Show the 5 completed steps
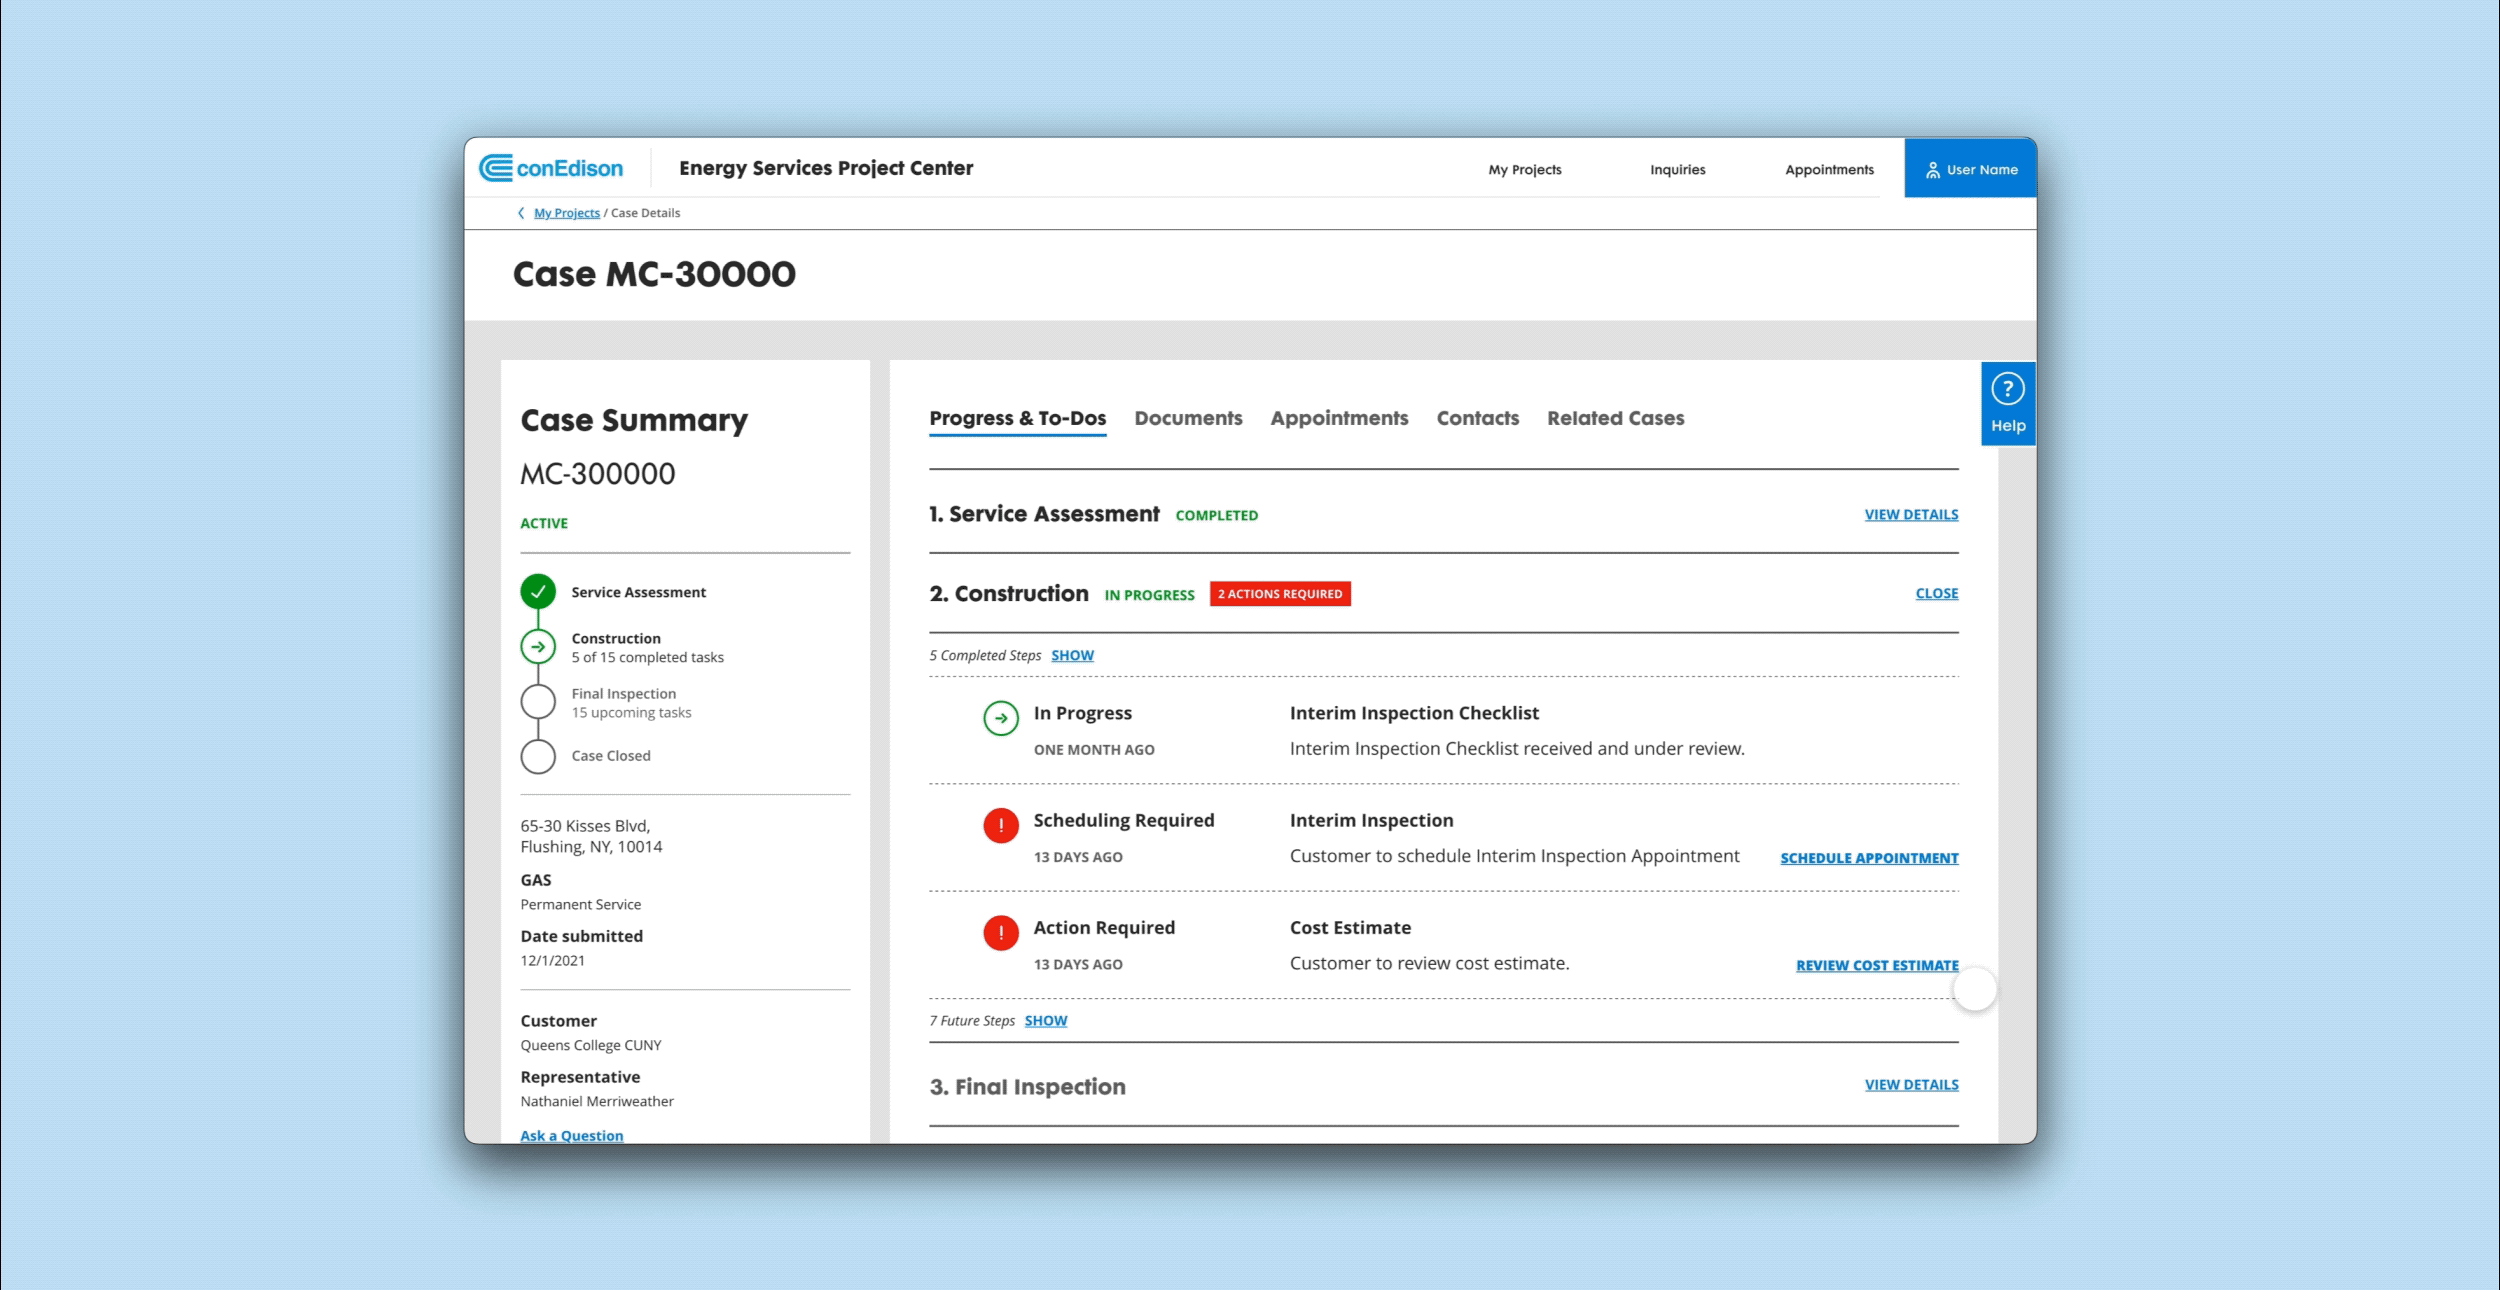 pyautogui.click(x=1072, y=656)
